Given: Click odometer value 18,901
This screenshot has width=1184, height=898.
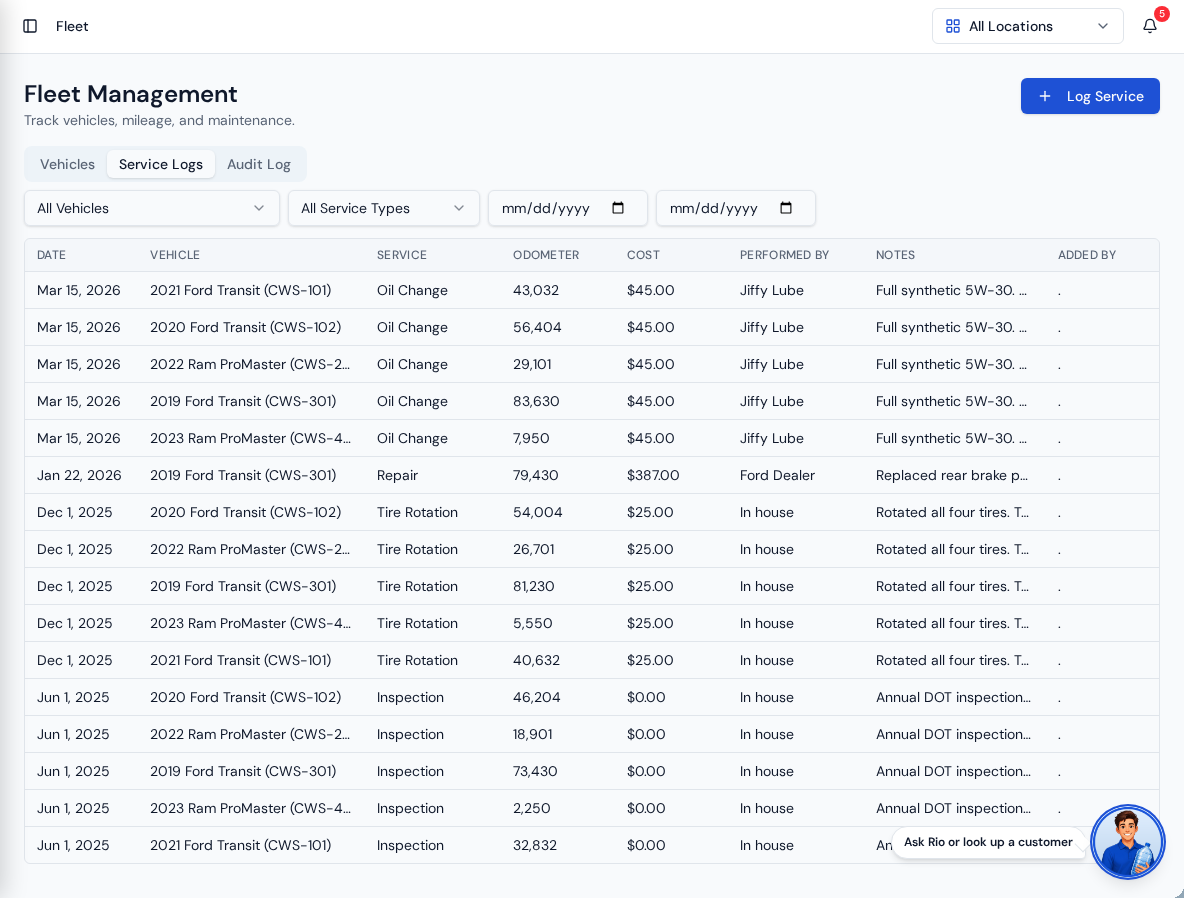Looking at the screenshot, I should click(x=532, y=734).
